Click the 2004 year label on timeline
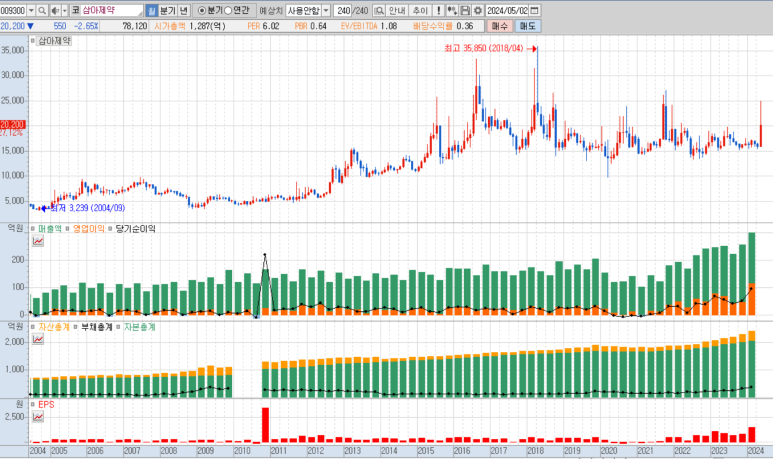Image resolution: width=773 pixels, height=459 pixels. click(x=38, y=451)
